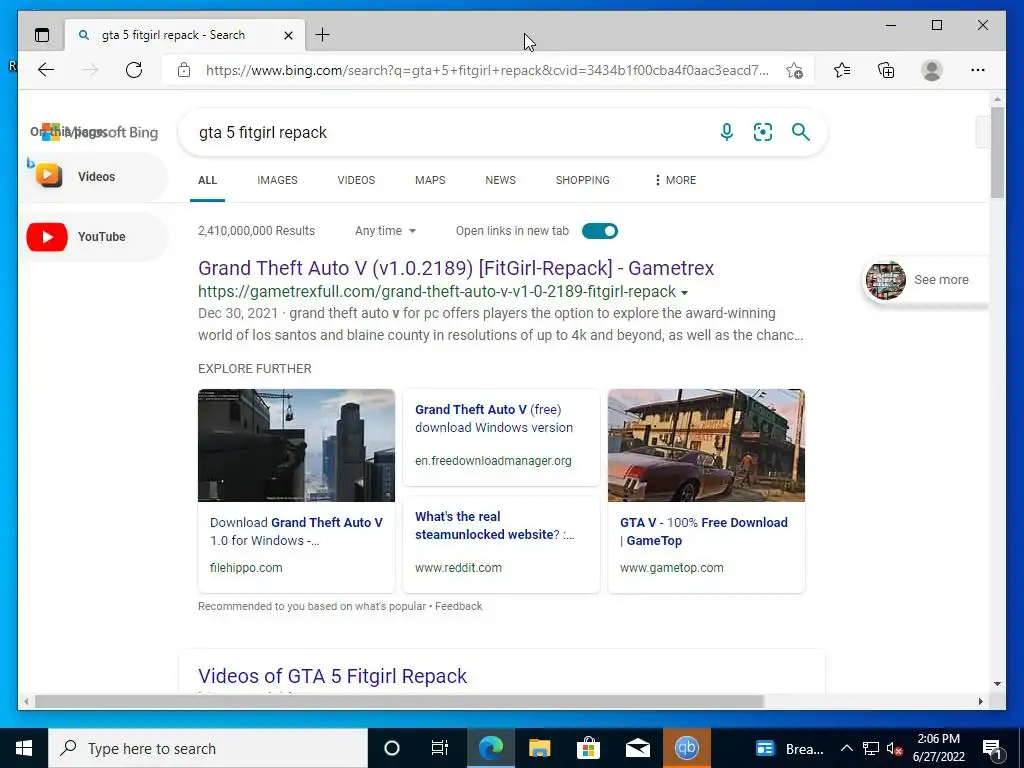
Task: Switch to the SHOPPING tab
Action: pos(583,180)
